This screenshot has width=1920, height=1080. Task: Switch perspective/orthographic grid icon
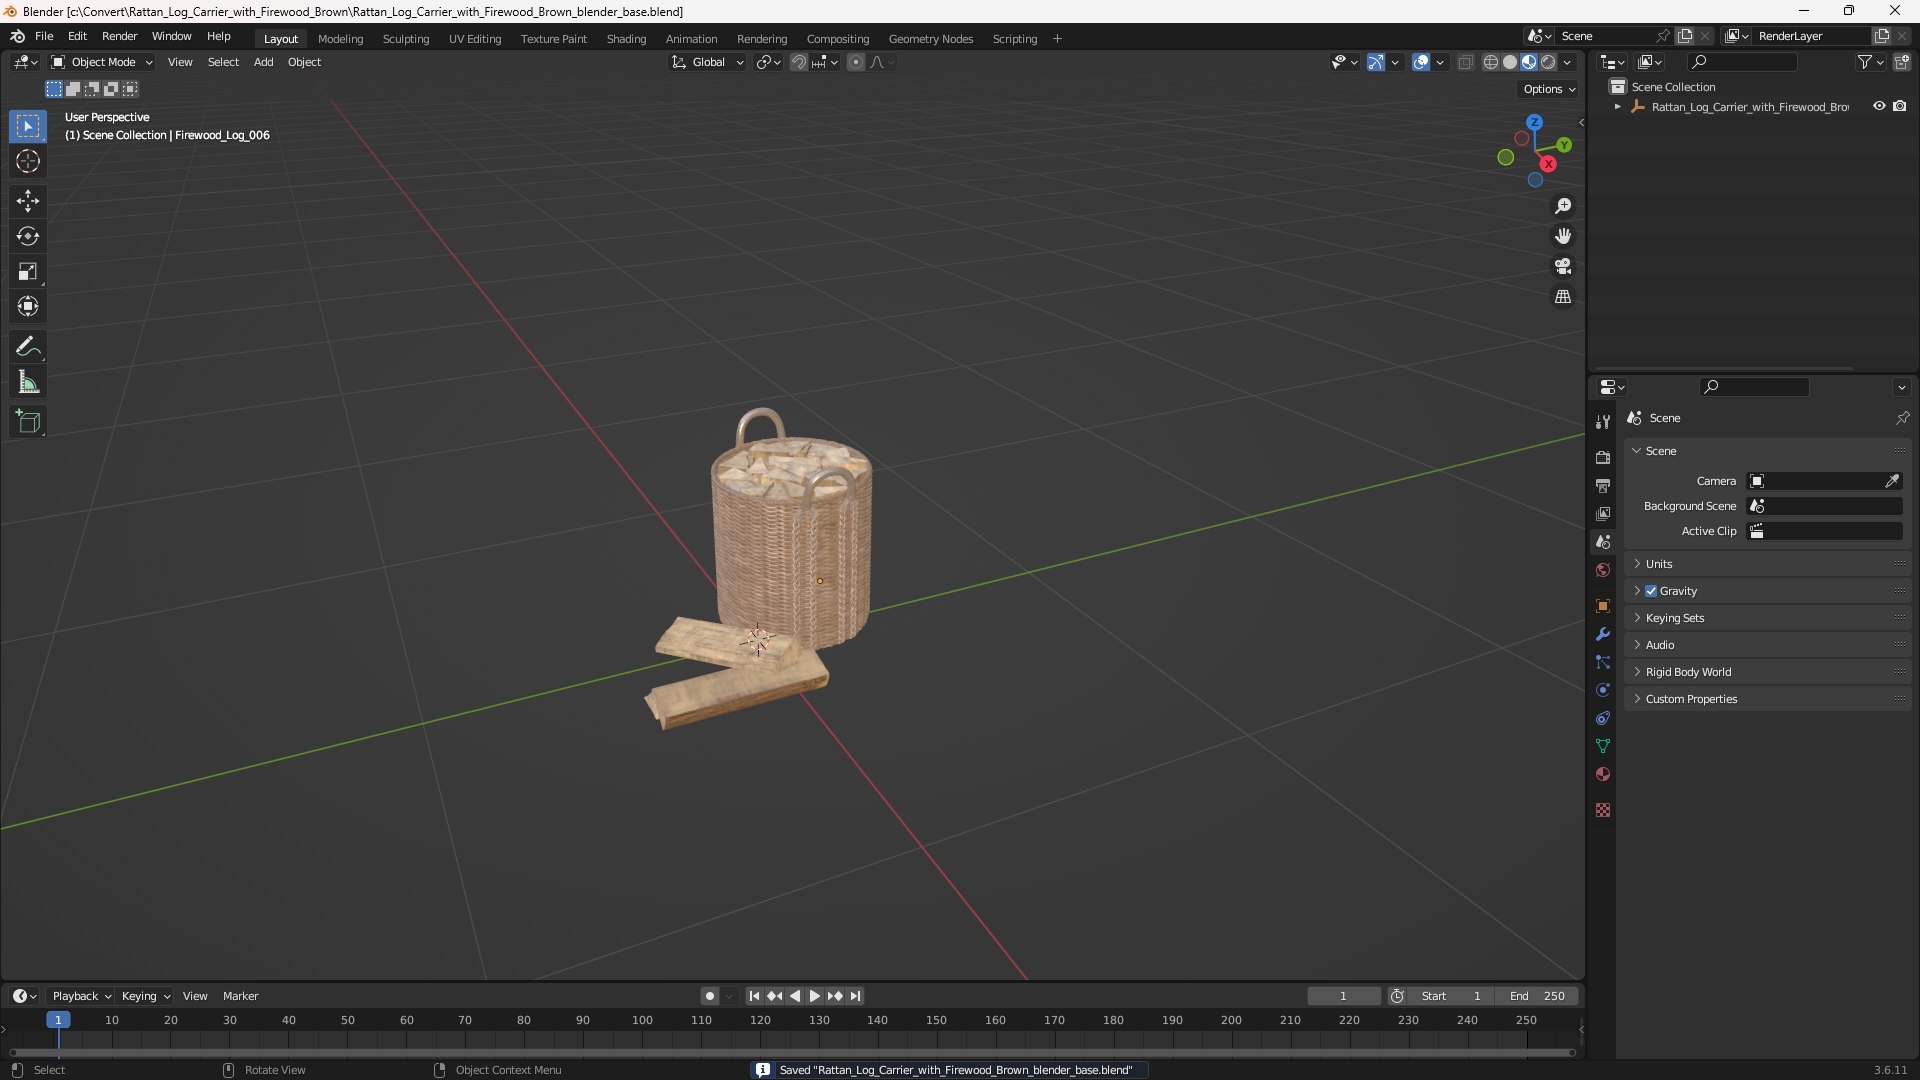pos(1563,297)
